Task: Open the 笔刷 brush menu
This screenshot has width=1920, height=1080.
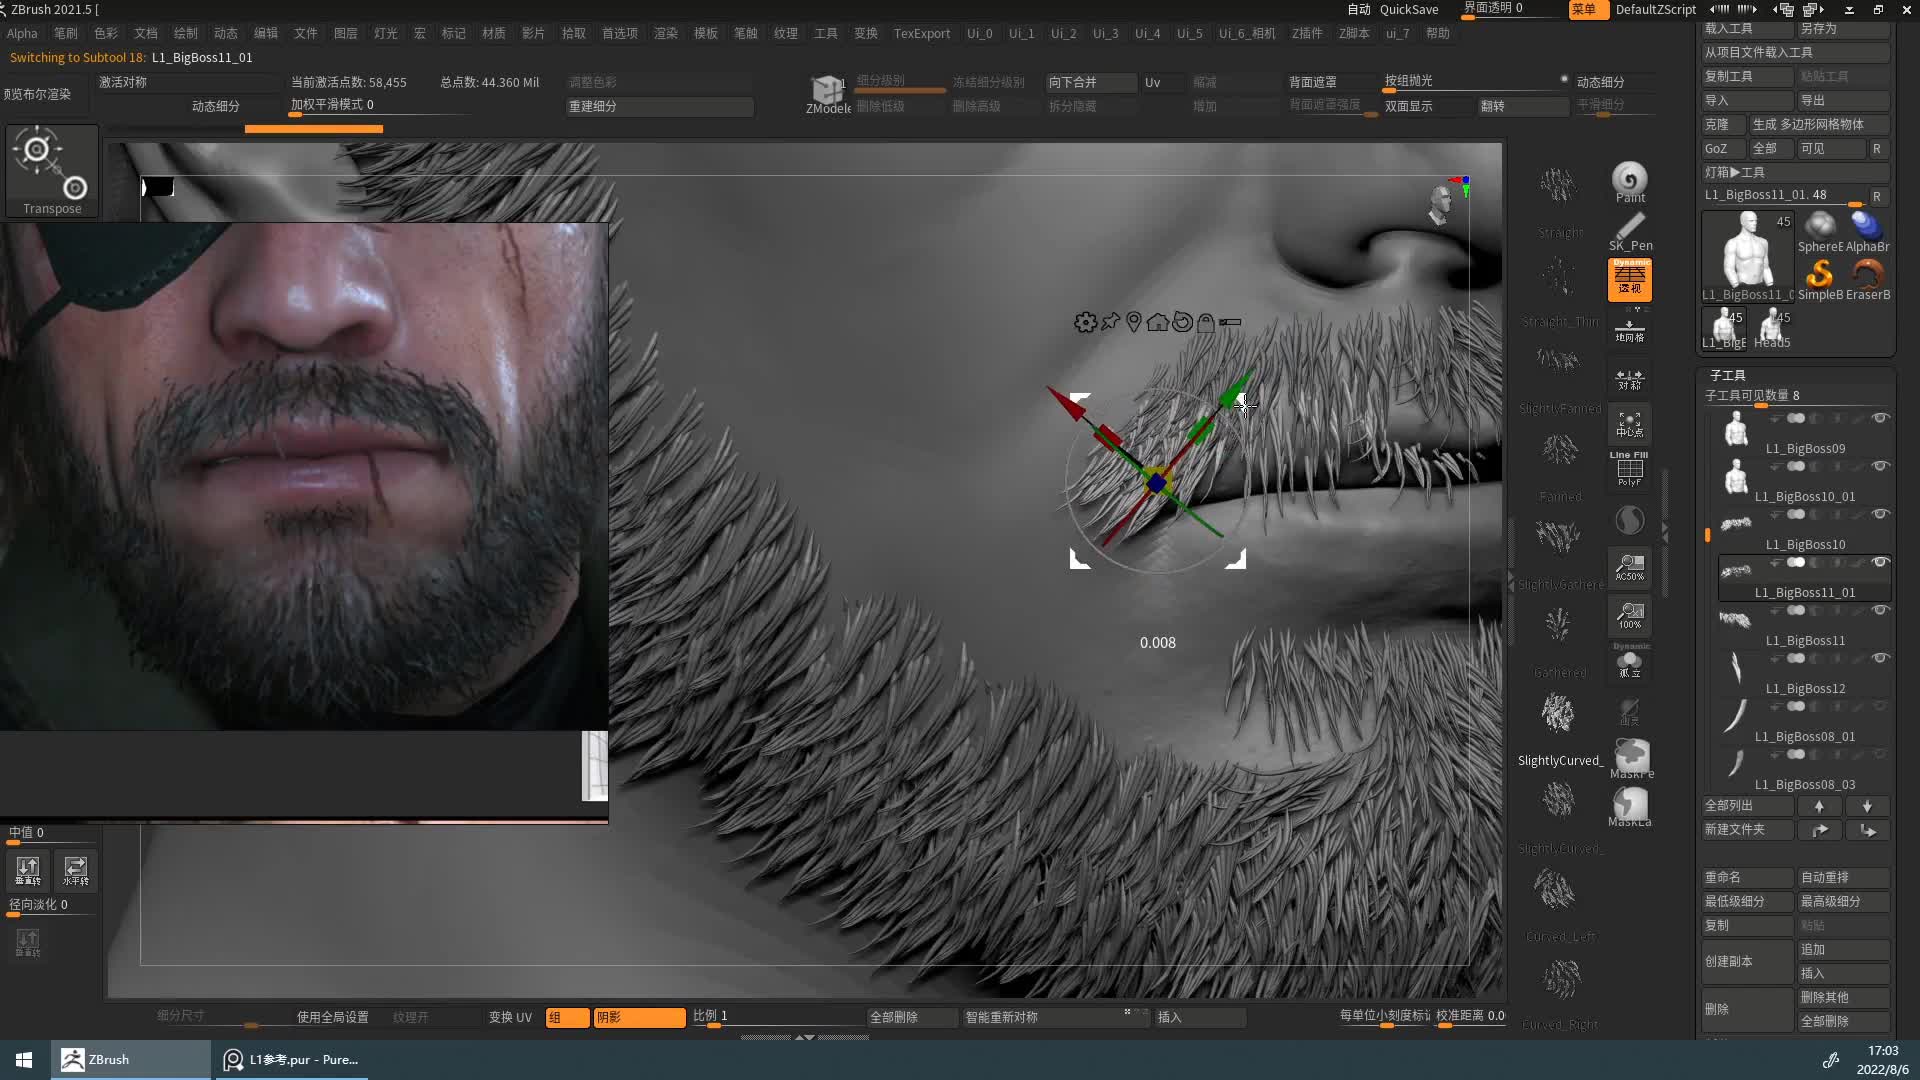Action: (66, 33)
